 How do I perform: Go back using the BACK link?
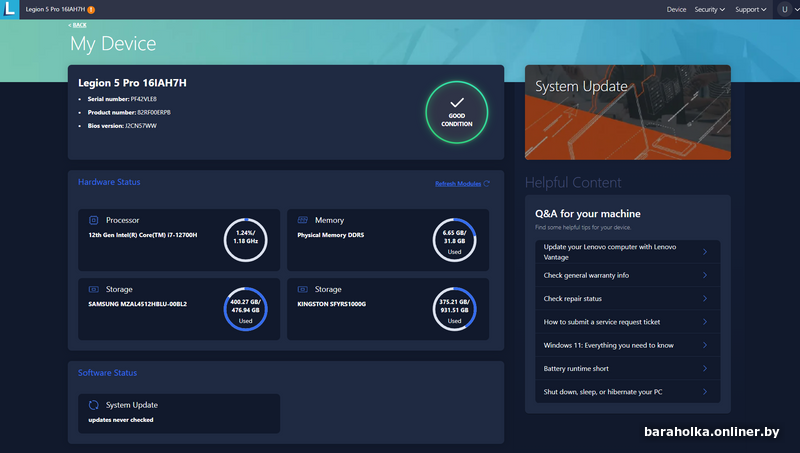(x=78, y=25)
